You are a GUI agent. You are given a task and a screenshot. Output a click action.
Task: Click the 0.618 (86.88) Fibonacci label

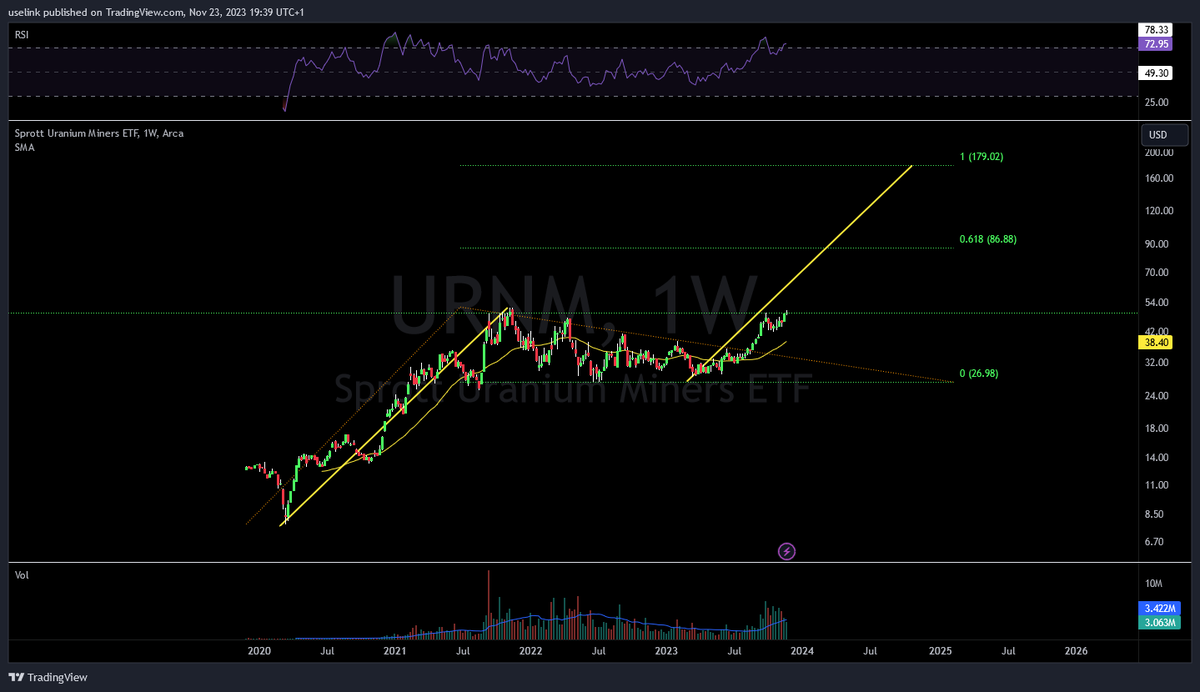pos(988,240)
